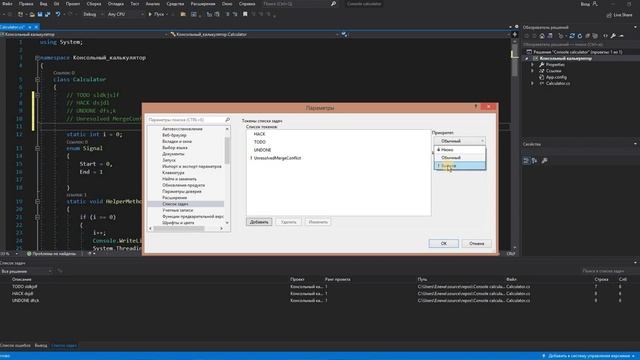Collapse the class Calculator code region
The width and height of the screenshot is (640, 360).
(x=37, y=80)
